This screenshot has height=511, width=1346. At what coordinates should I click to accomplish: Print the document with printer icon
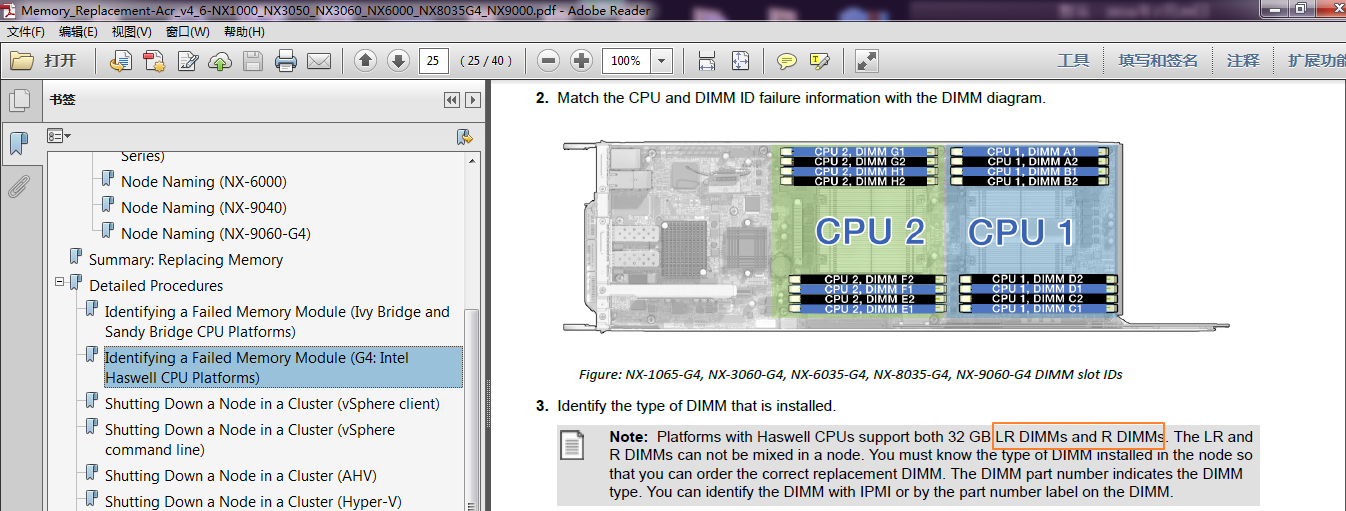[x=286, y=61]
